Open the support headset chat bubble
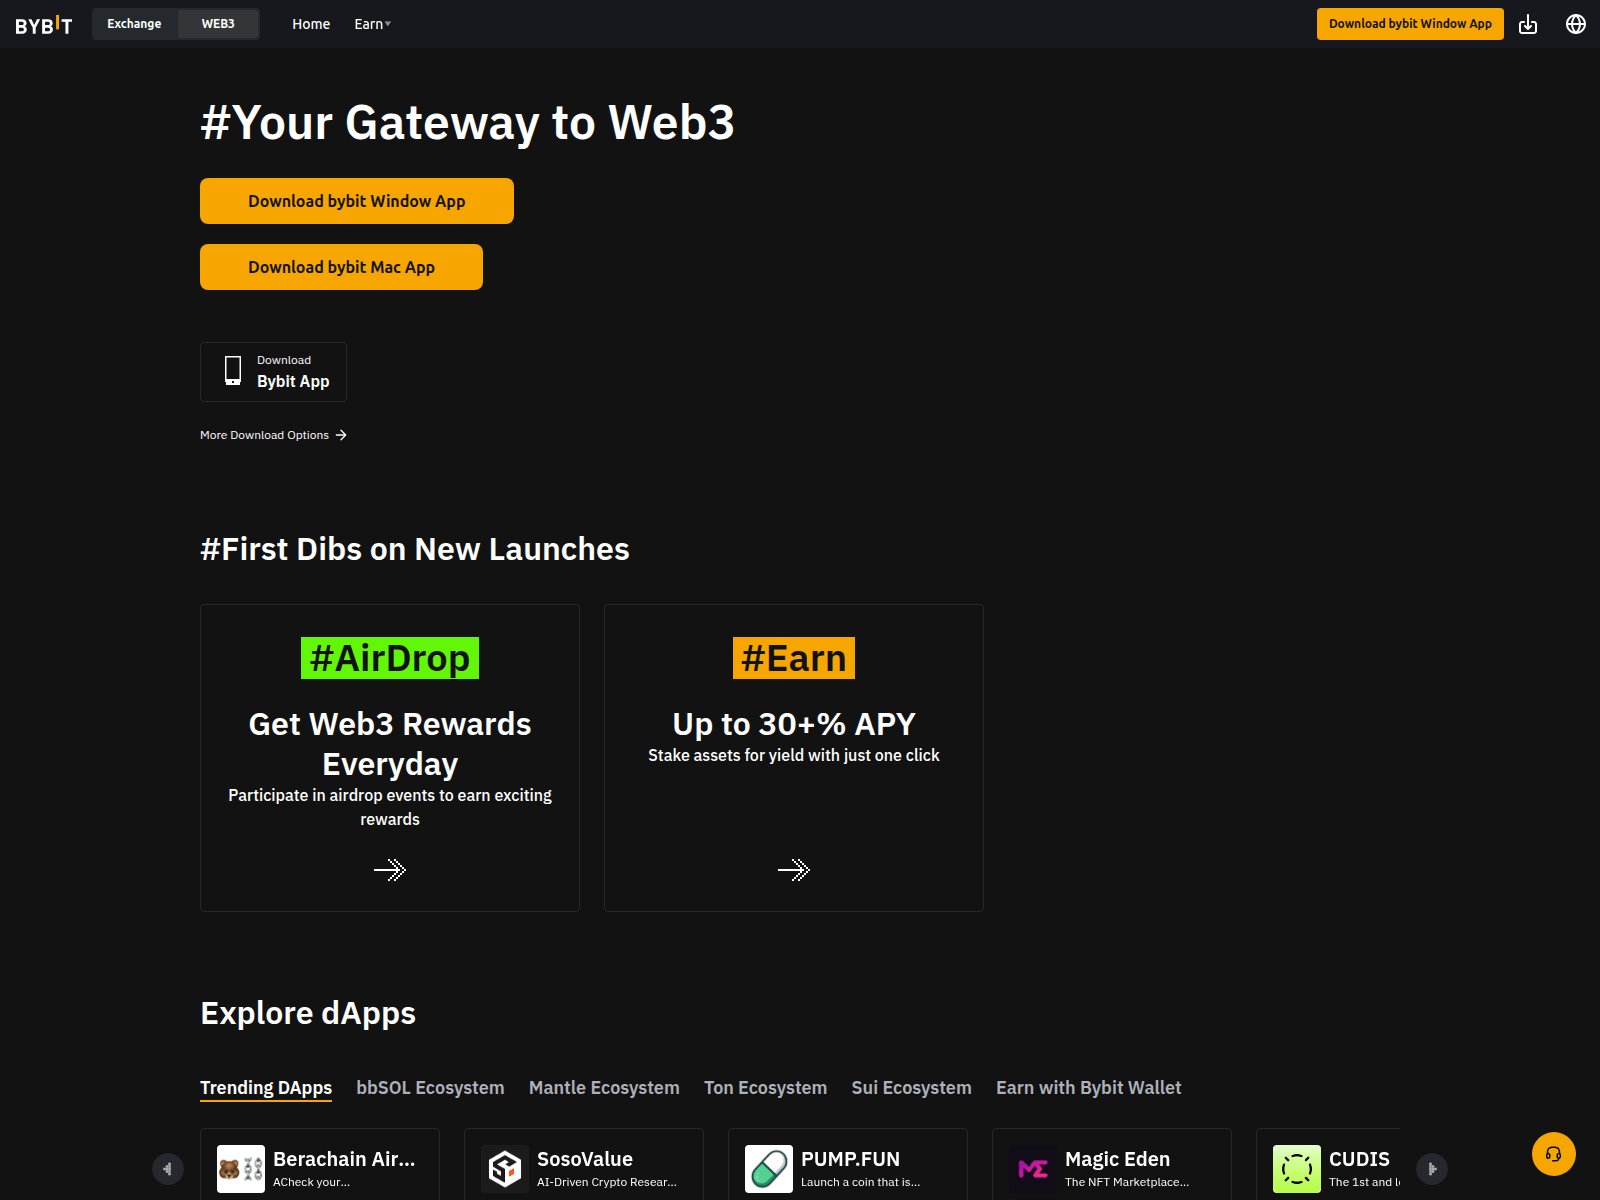The image size is (1600, 1200). [1553, 1153]
